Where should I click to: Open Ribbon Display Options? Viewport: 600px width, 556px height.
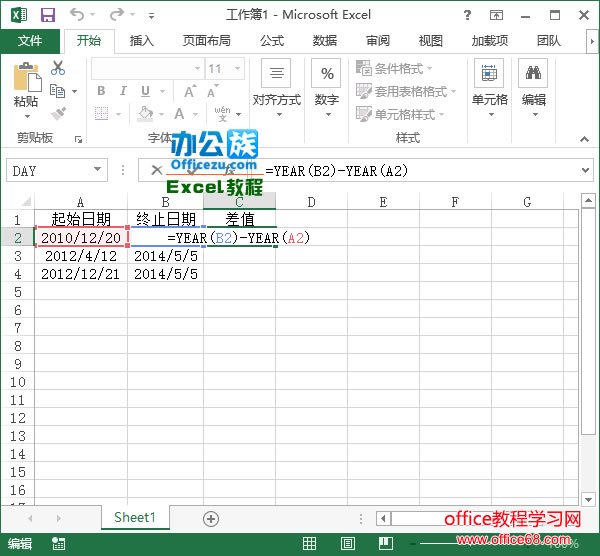tap(496, 15)
